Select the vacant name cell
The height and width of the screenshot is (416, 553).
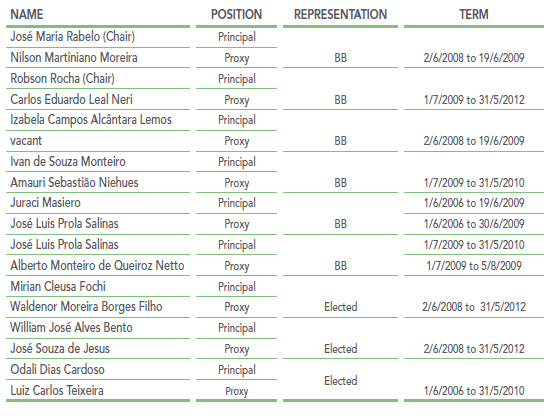(26, 141)
